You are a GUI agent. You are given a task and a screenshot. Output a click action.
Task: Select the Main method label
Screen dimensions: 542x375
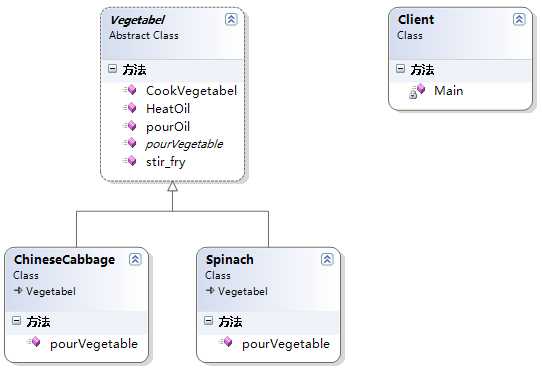(x=448, y=91)
